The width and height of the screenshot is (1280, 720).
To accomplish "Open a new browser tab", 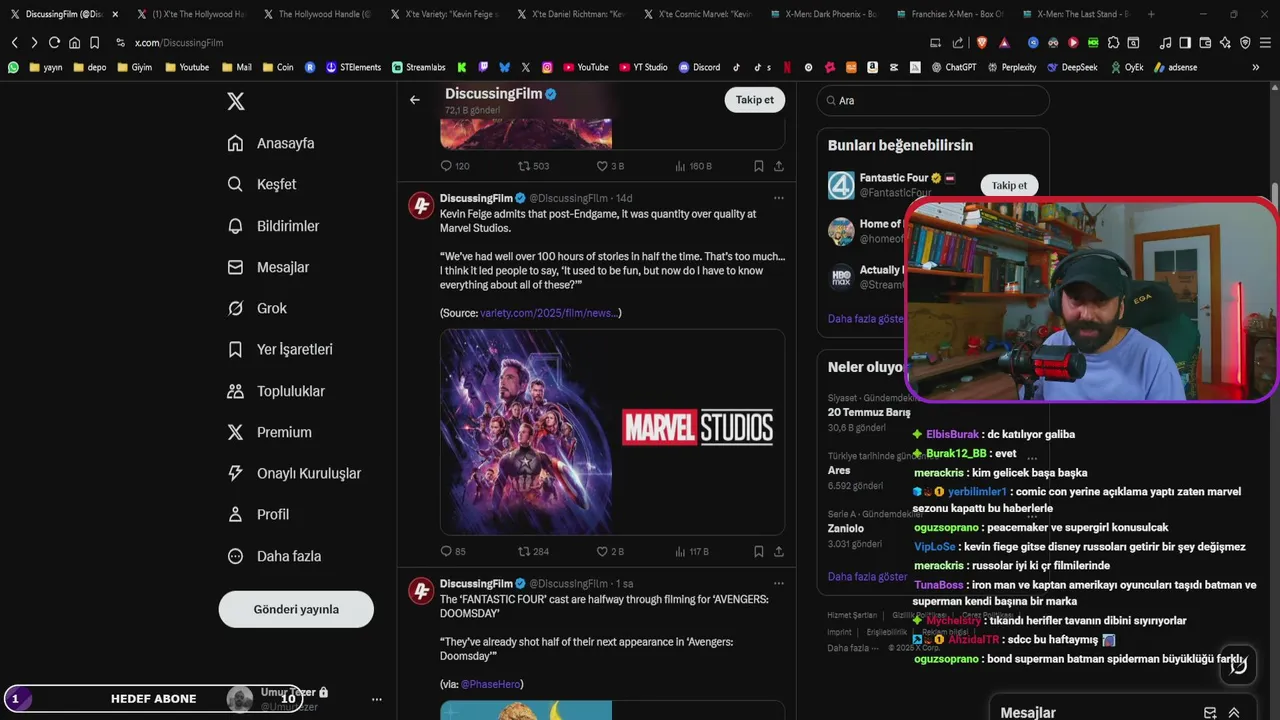I will [x=1151, y=14].
